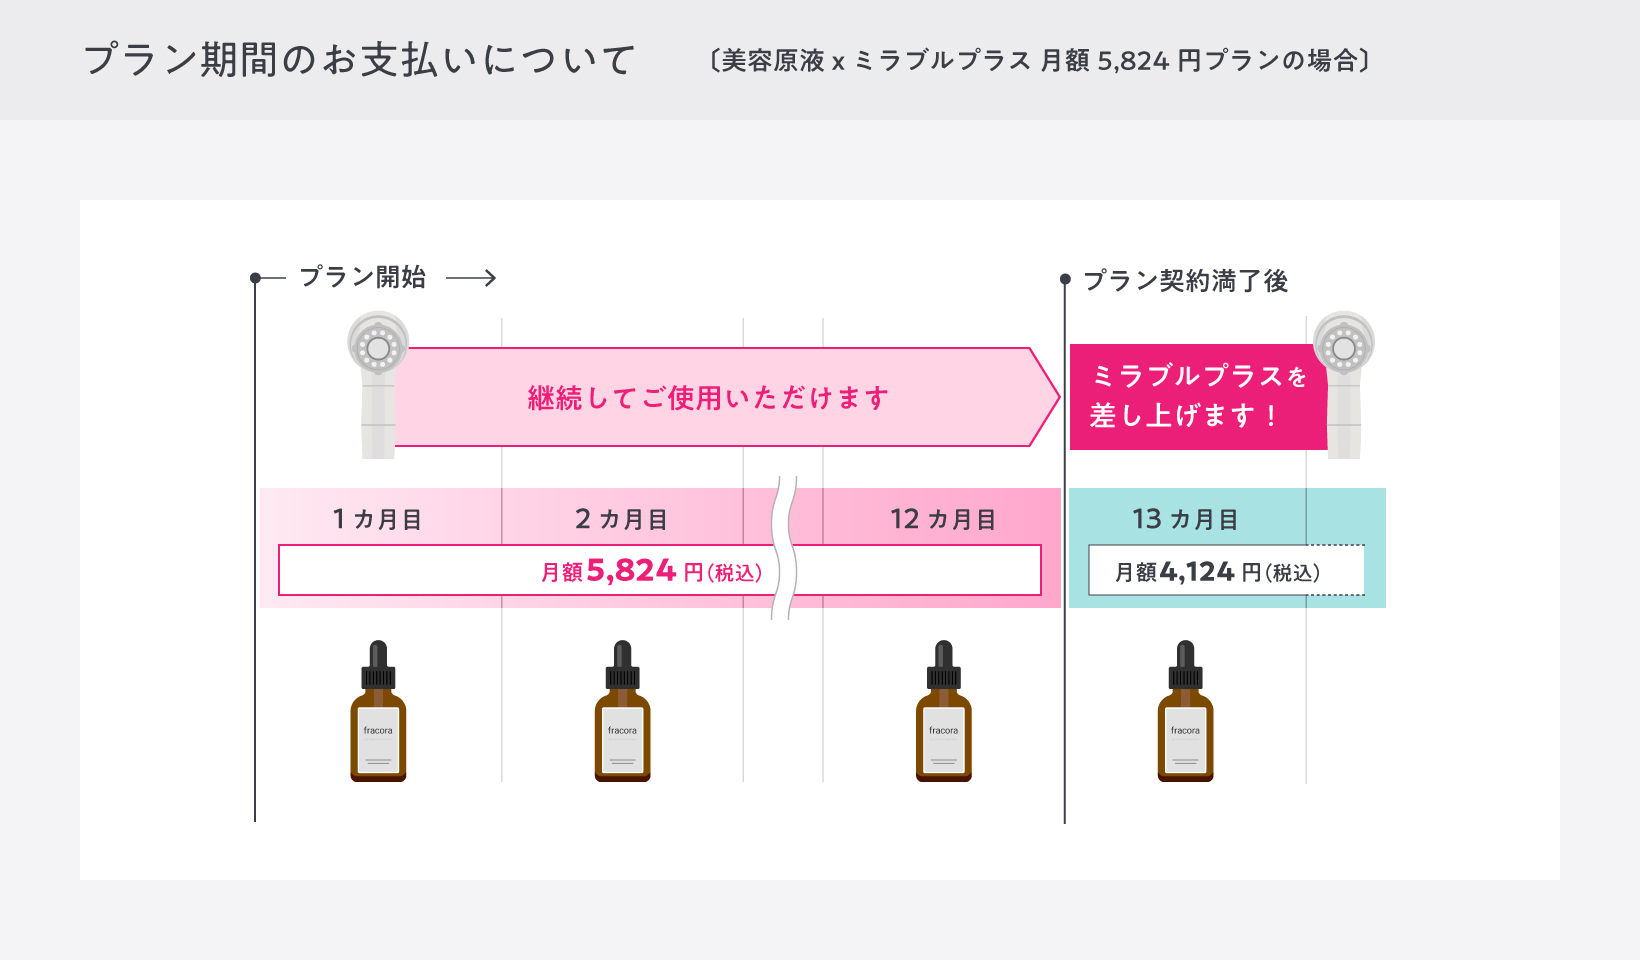Click the プラン期間のお支払いについて heading
Screen dimensions: 1640x960
click(359, 60)
